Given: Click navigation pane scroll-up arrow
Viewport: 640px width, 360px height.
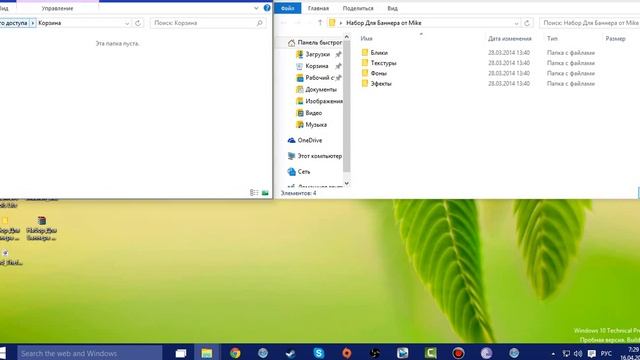Looking at the screenshot, I should [347, 37].
